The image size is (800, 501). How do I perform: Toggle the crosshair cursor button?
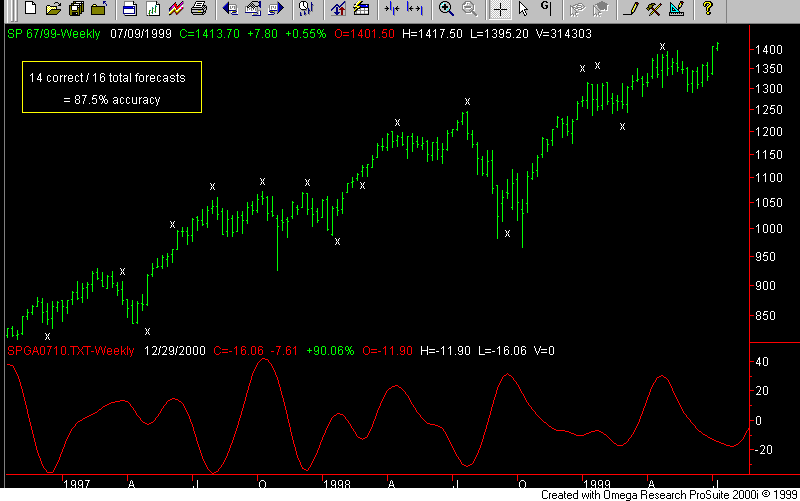pos(500,10)
